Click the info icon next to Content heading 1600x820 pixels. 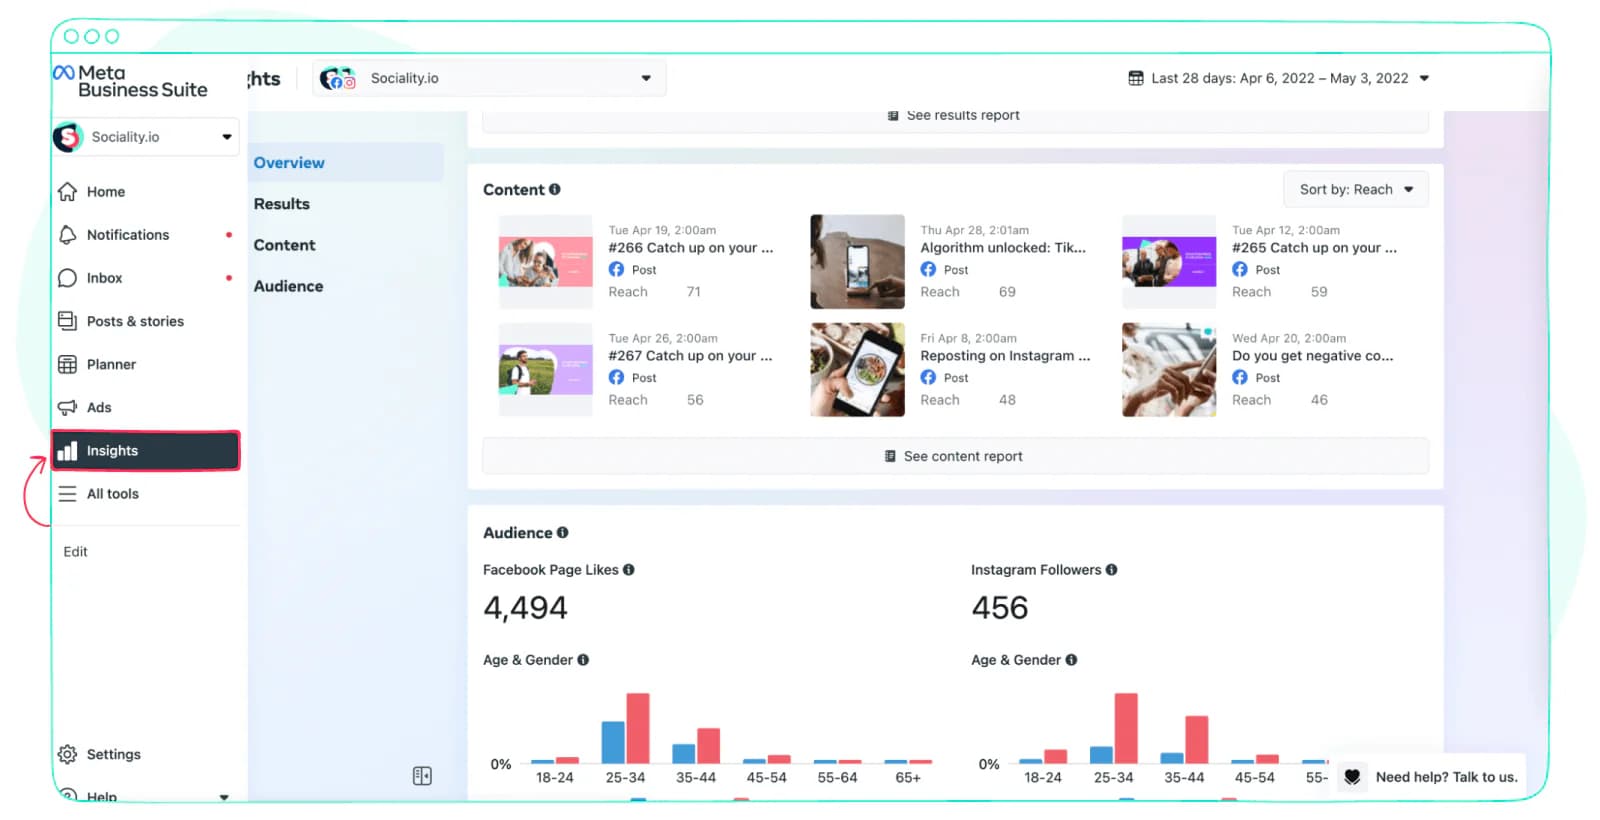pyautogui.click(x=554, y=189)
